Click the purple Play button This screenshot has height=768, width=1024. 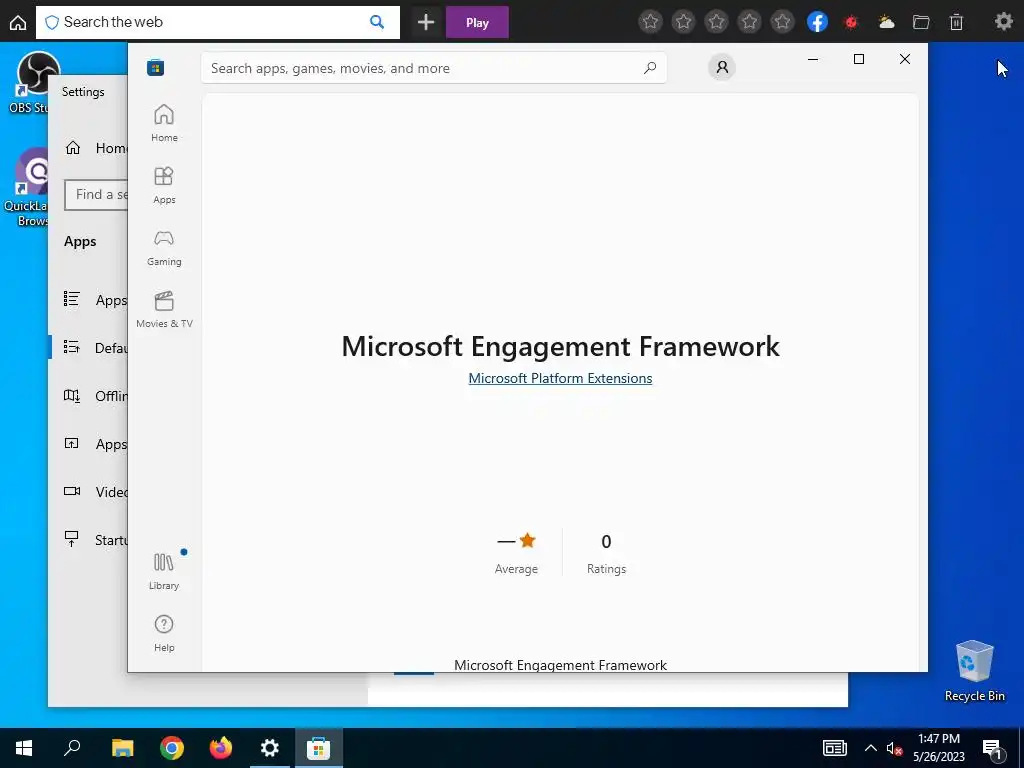tap(477, 22)
